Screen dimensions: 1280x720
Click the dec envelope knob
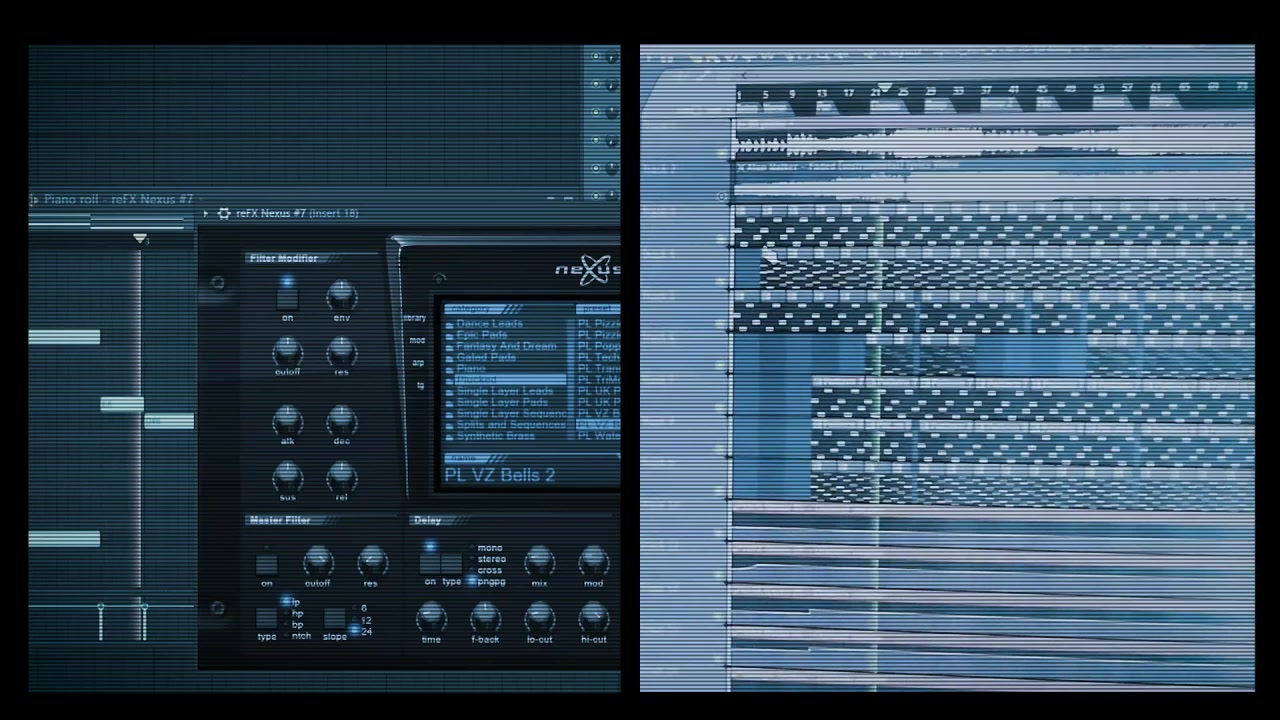(341, 421)
